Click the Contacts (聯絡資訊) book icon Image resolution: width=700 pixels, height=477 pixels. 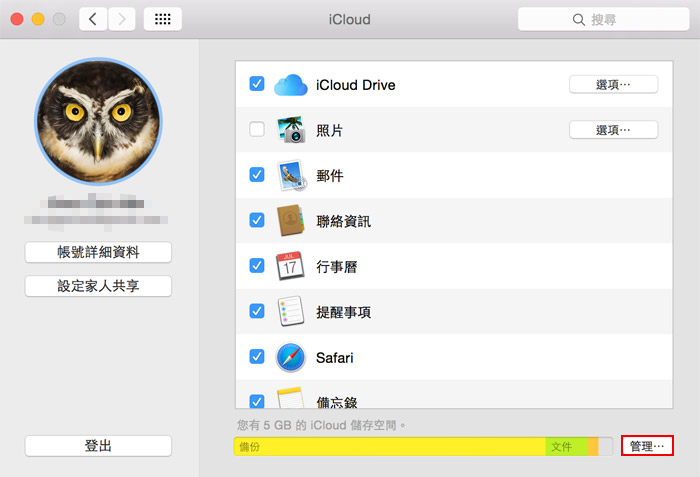tap(290, 220)
